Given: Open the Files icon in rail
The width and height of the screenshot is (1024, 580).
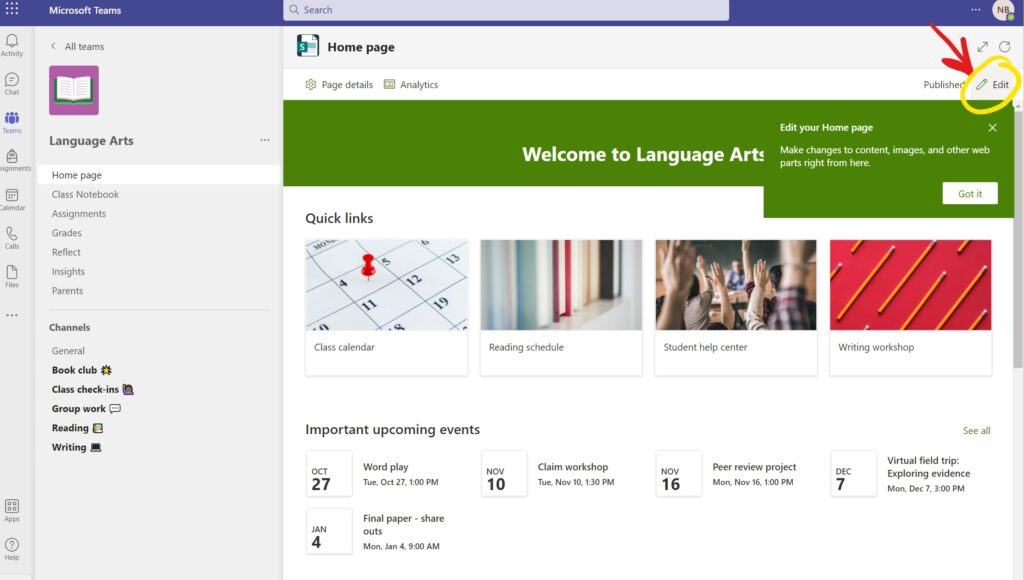Looking at the screenshot, I should tap(12, 276).
